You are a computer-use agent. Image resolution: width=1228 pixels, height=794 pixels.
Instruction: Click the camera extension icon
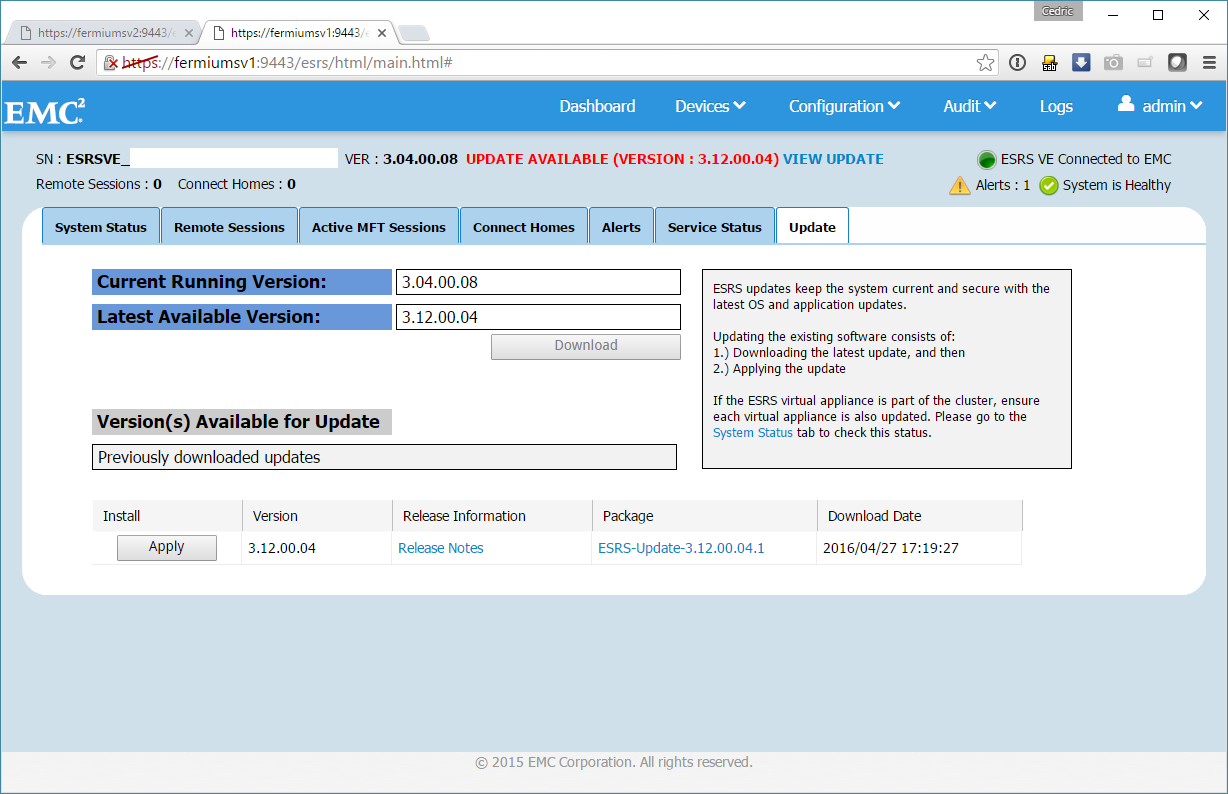tap(1113, 62)
